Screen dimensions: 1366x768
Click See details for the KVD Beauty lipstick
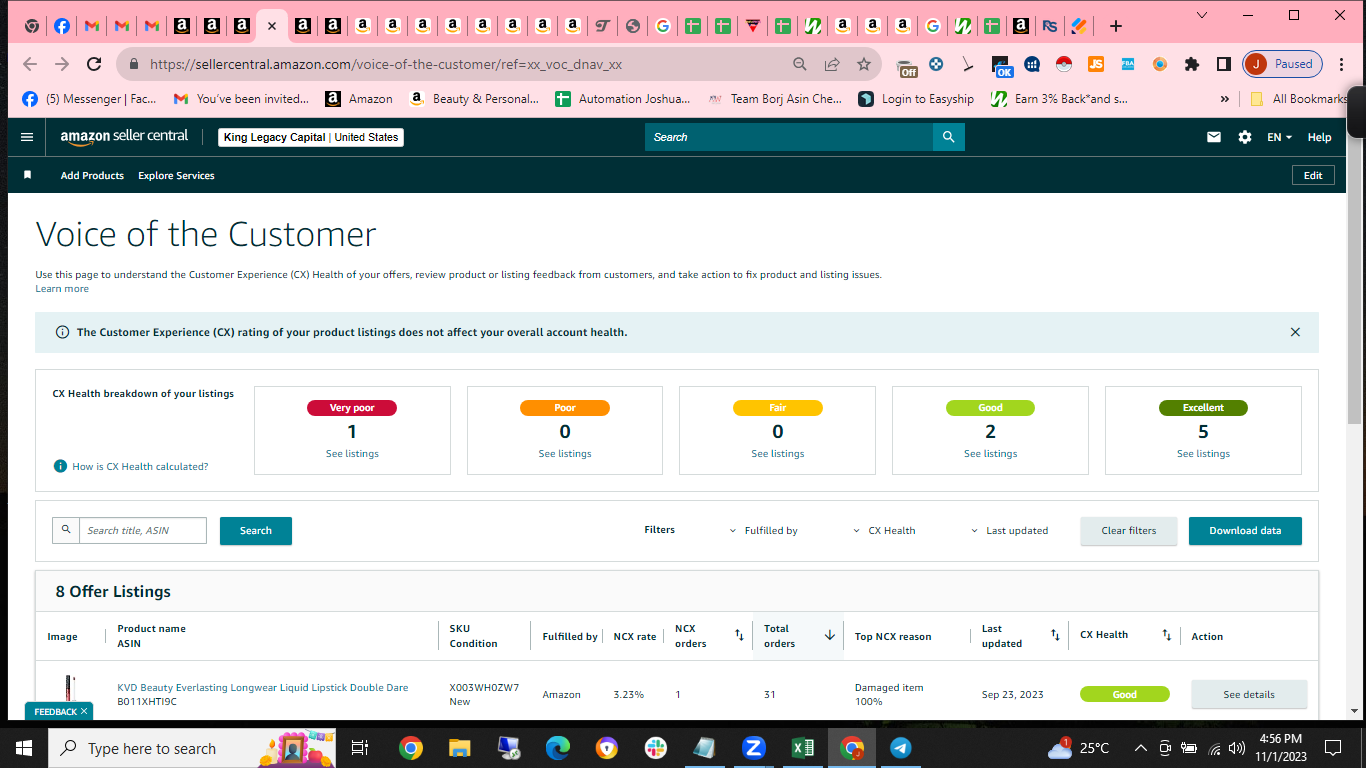pyautogui.click(x=1249, y=694)
